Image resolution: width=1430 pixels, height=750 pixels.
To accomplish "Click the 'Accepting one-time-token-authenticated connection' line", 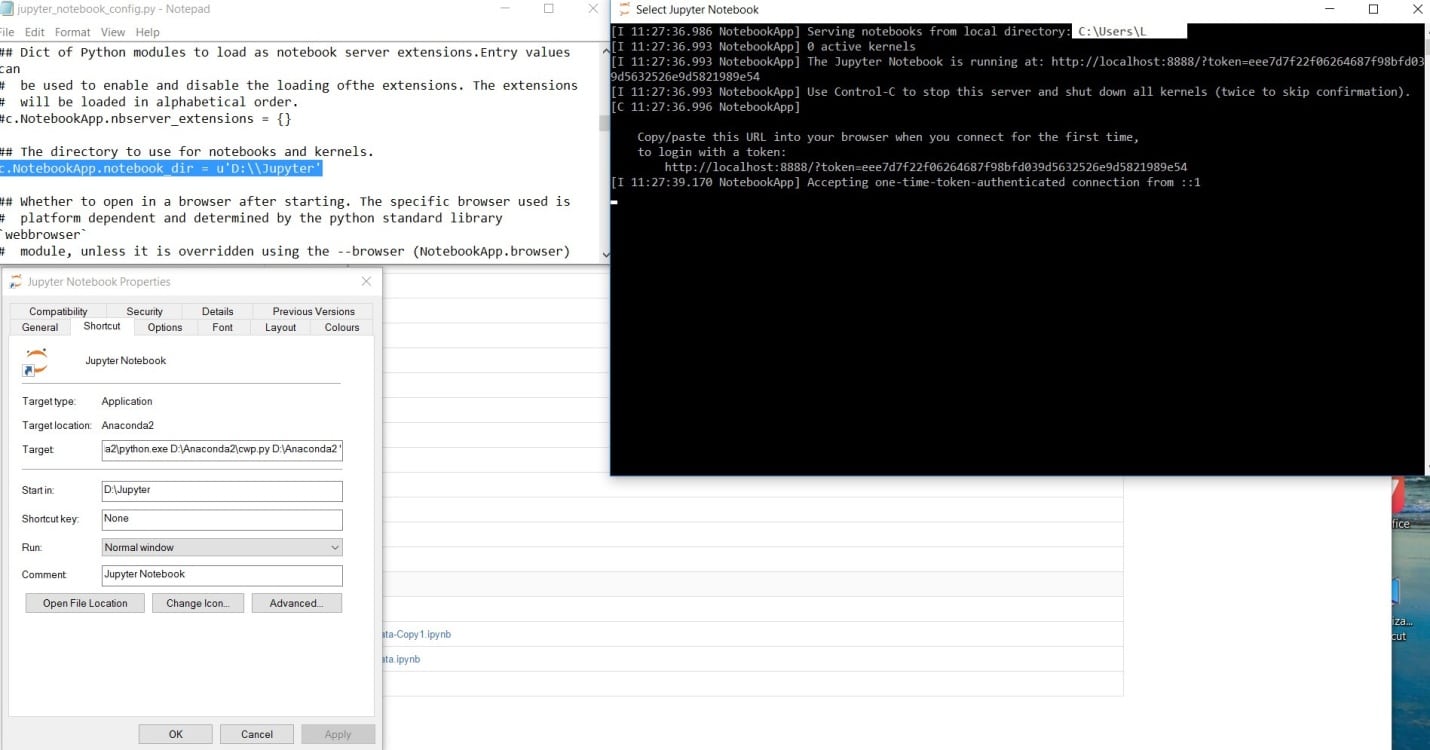I will pos(906,182).
